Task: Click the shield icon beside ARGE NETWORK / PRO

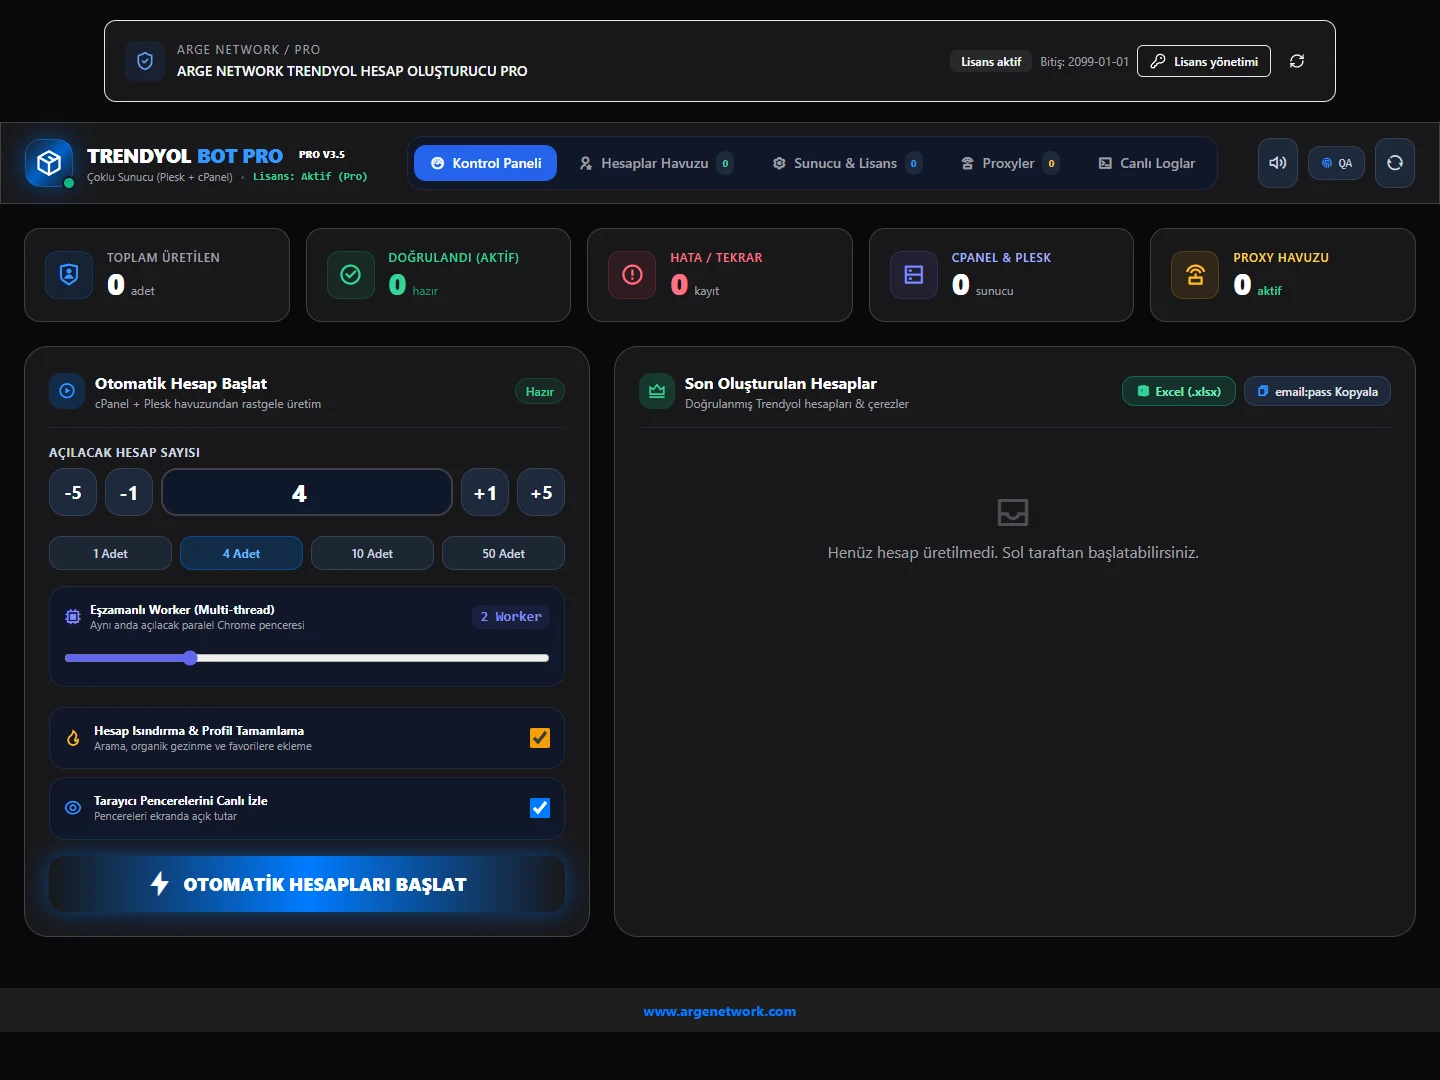Action: pos(145,61)
